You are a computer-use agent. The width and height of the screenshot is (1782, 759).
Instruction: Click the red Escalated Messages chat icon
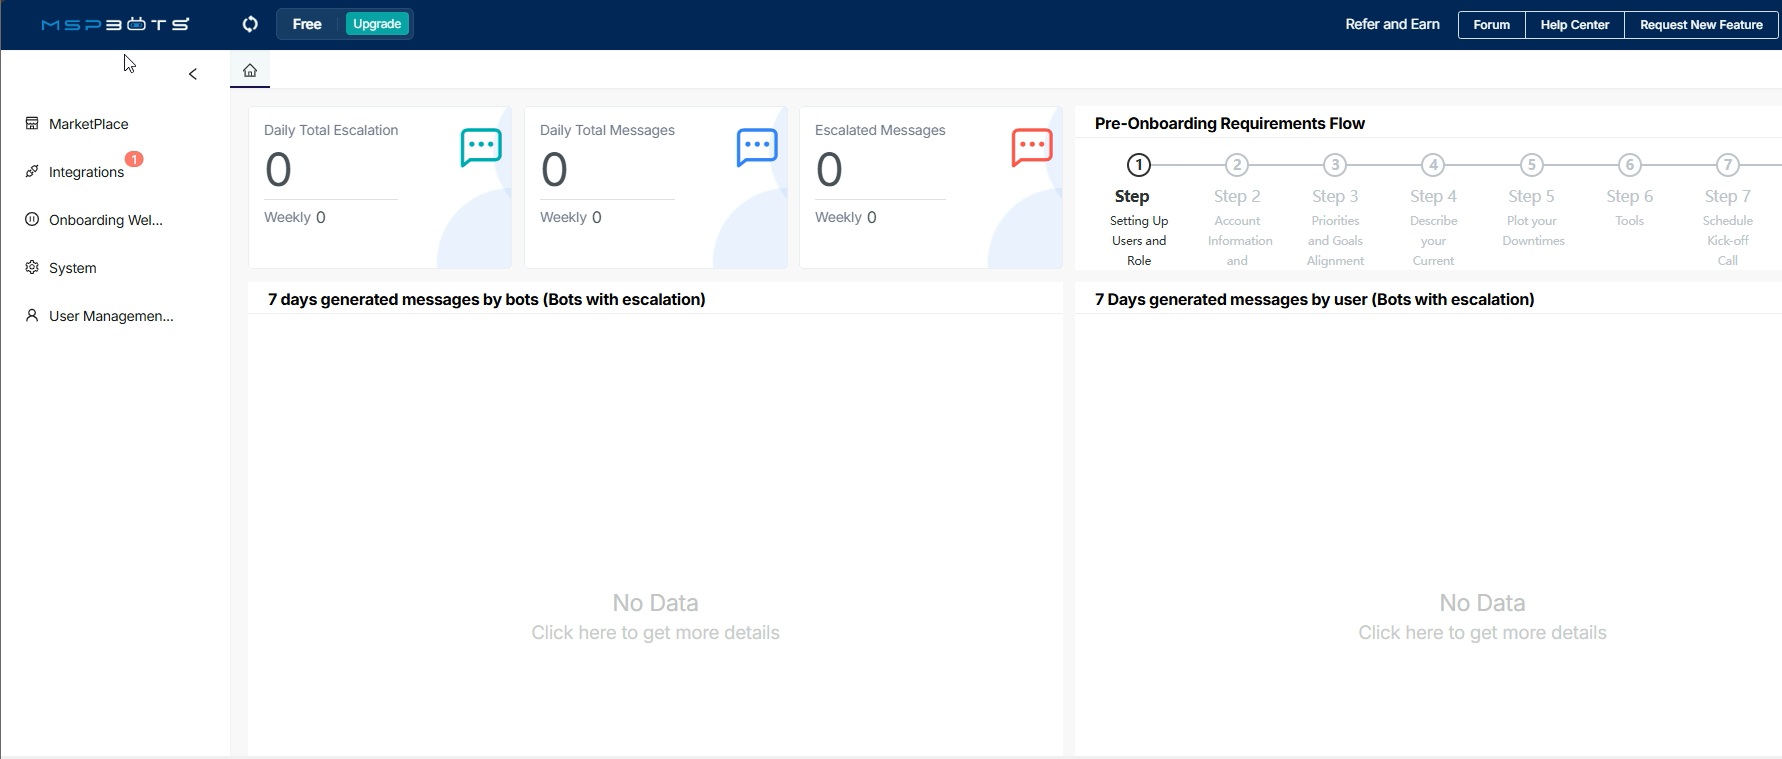(1032, 147)
